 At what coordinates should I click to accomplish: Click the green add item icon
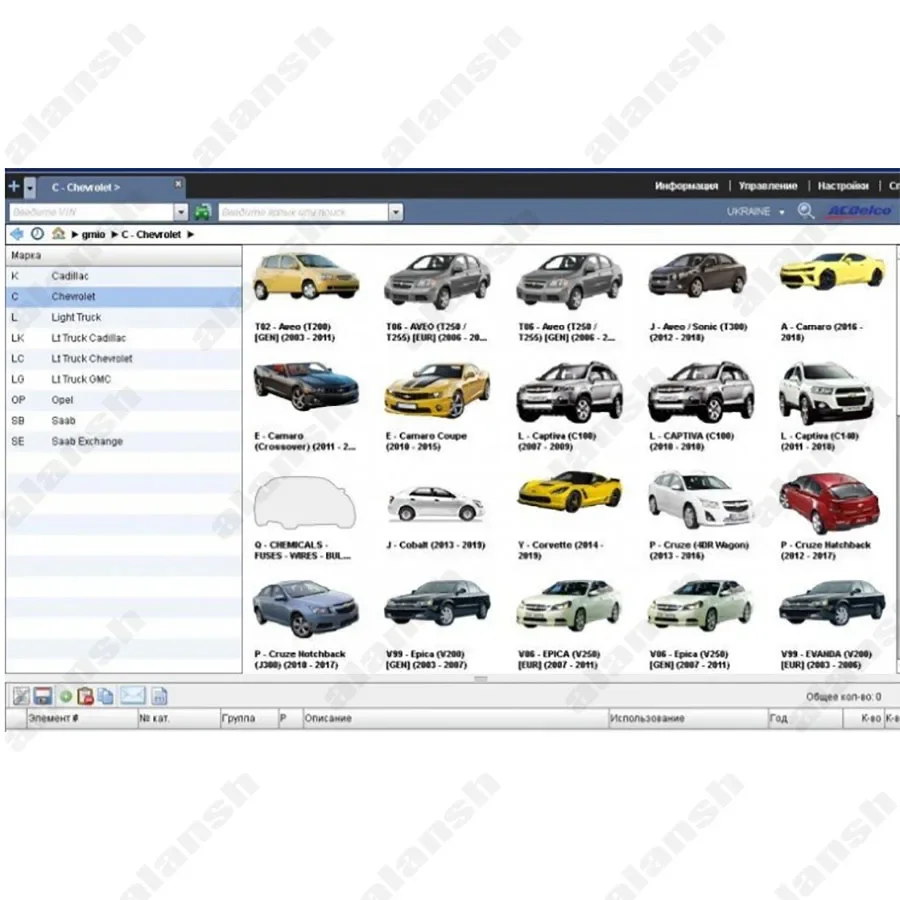coord(66,697)
